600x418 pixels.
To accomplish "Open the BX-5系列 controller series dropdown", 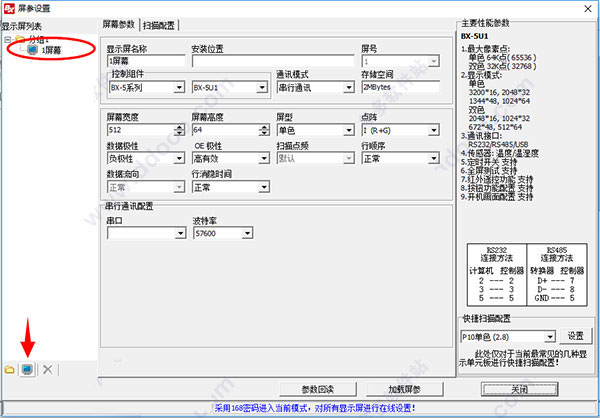I will pos(179,88).
